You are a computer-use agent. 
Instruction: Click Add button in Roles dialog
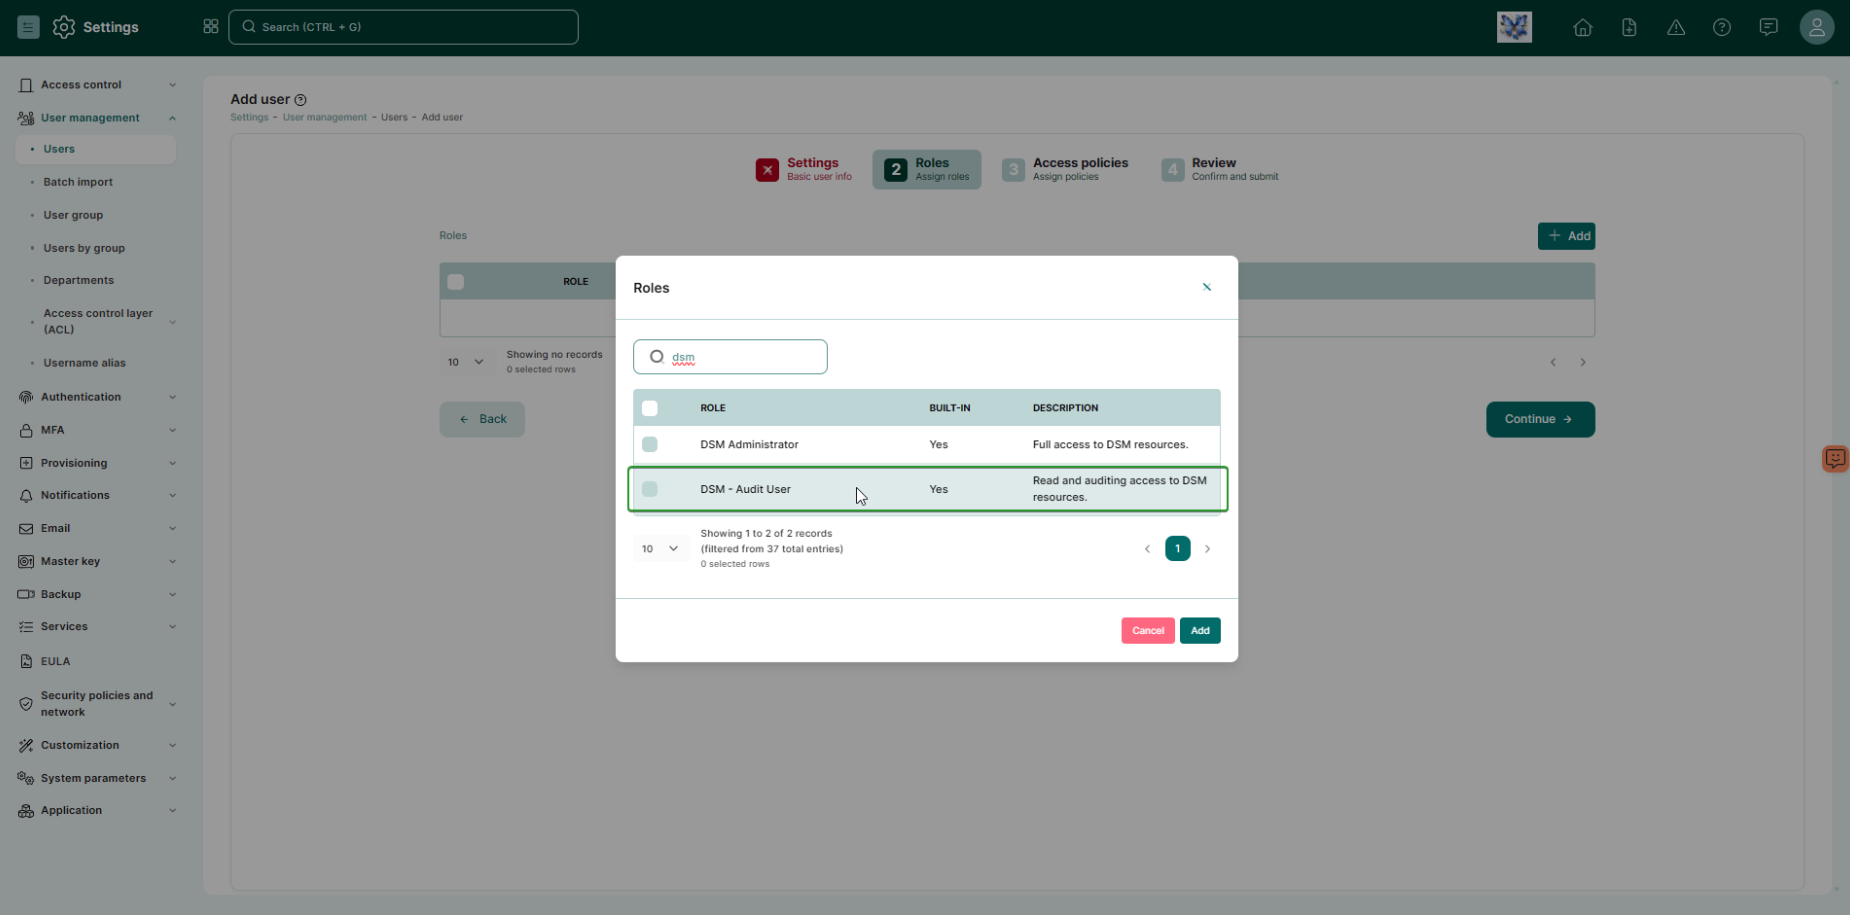1200,630
